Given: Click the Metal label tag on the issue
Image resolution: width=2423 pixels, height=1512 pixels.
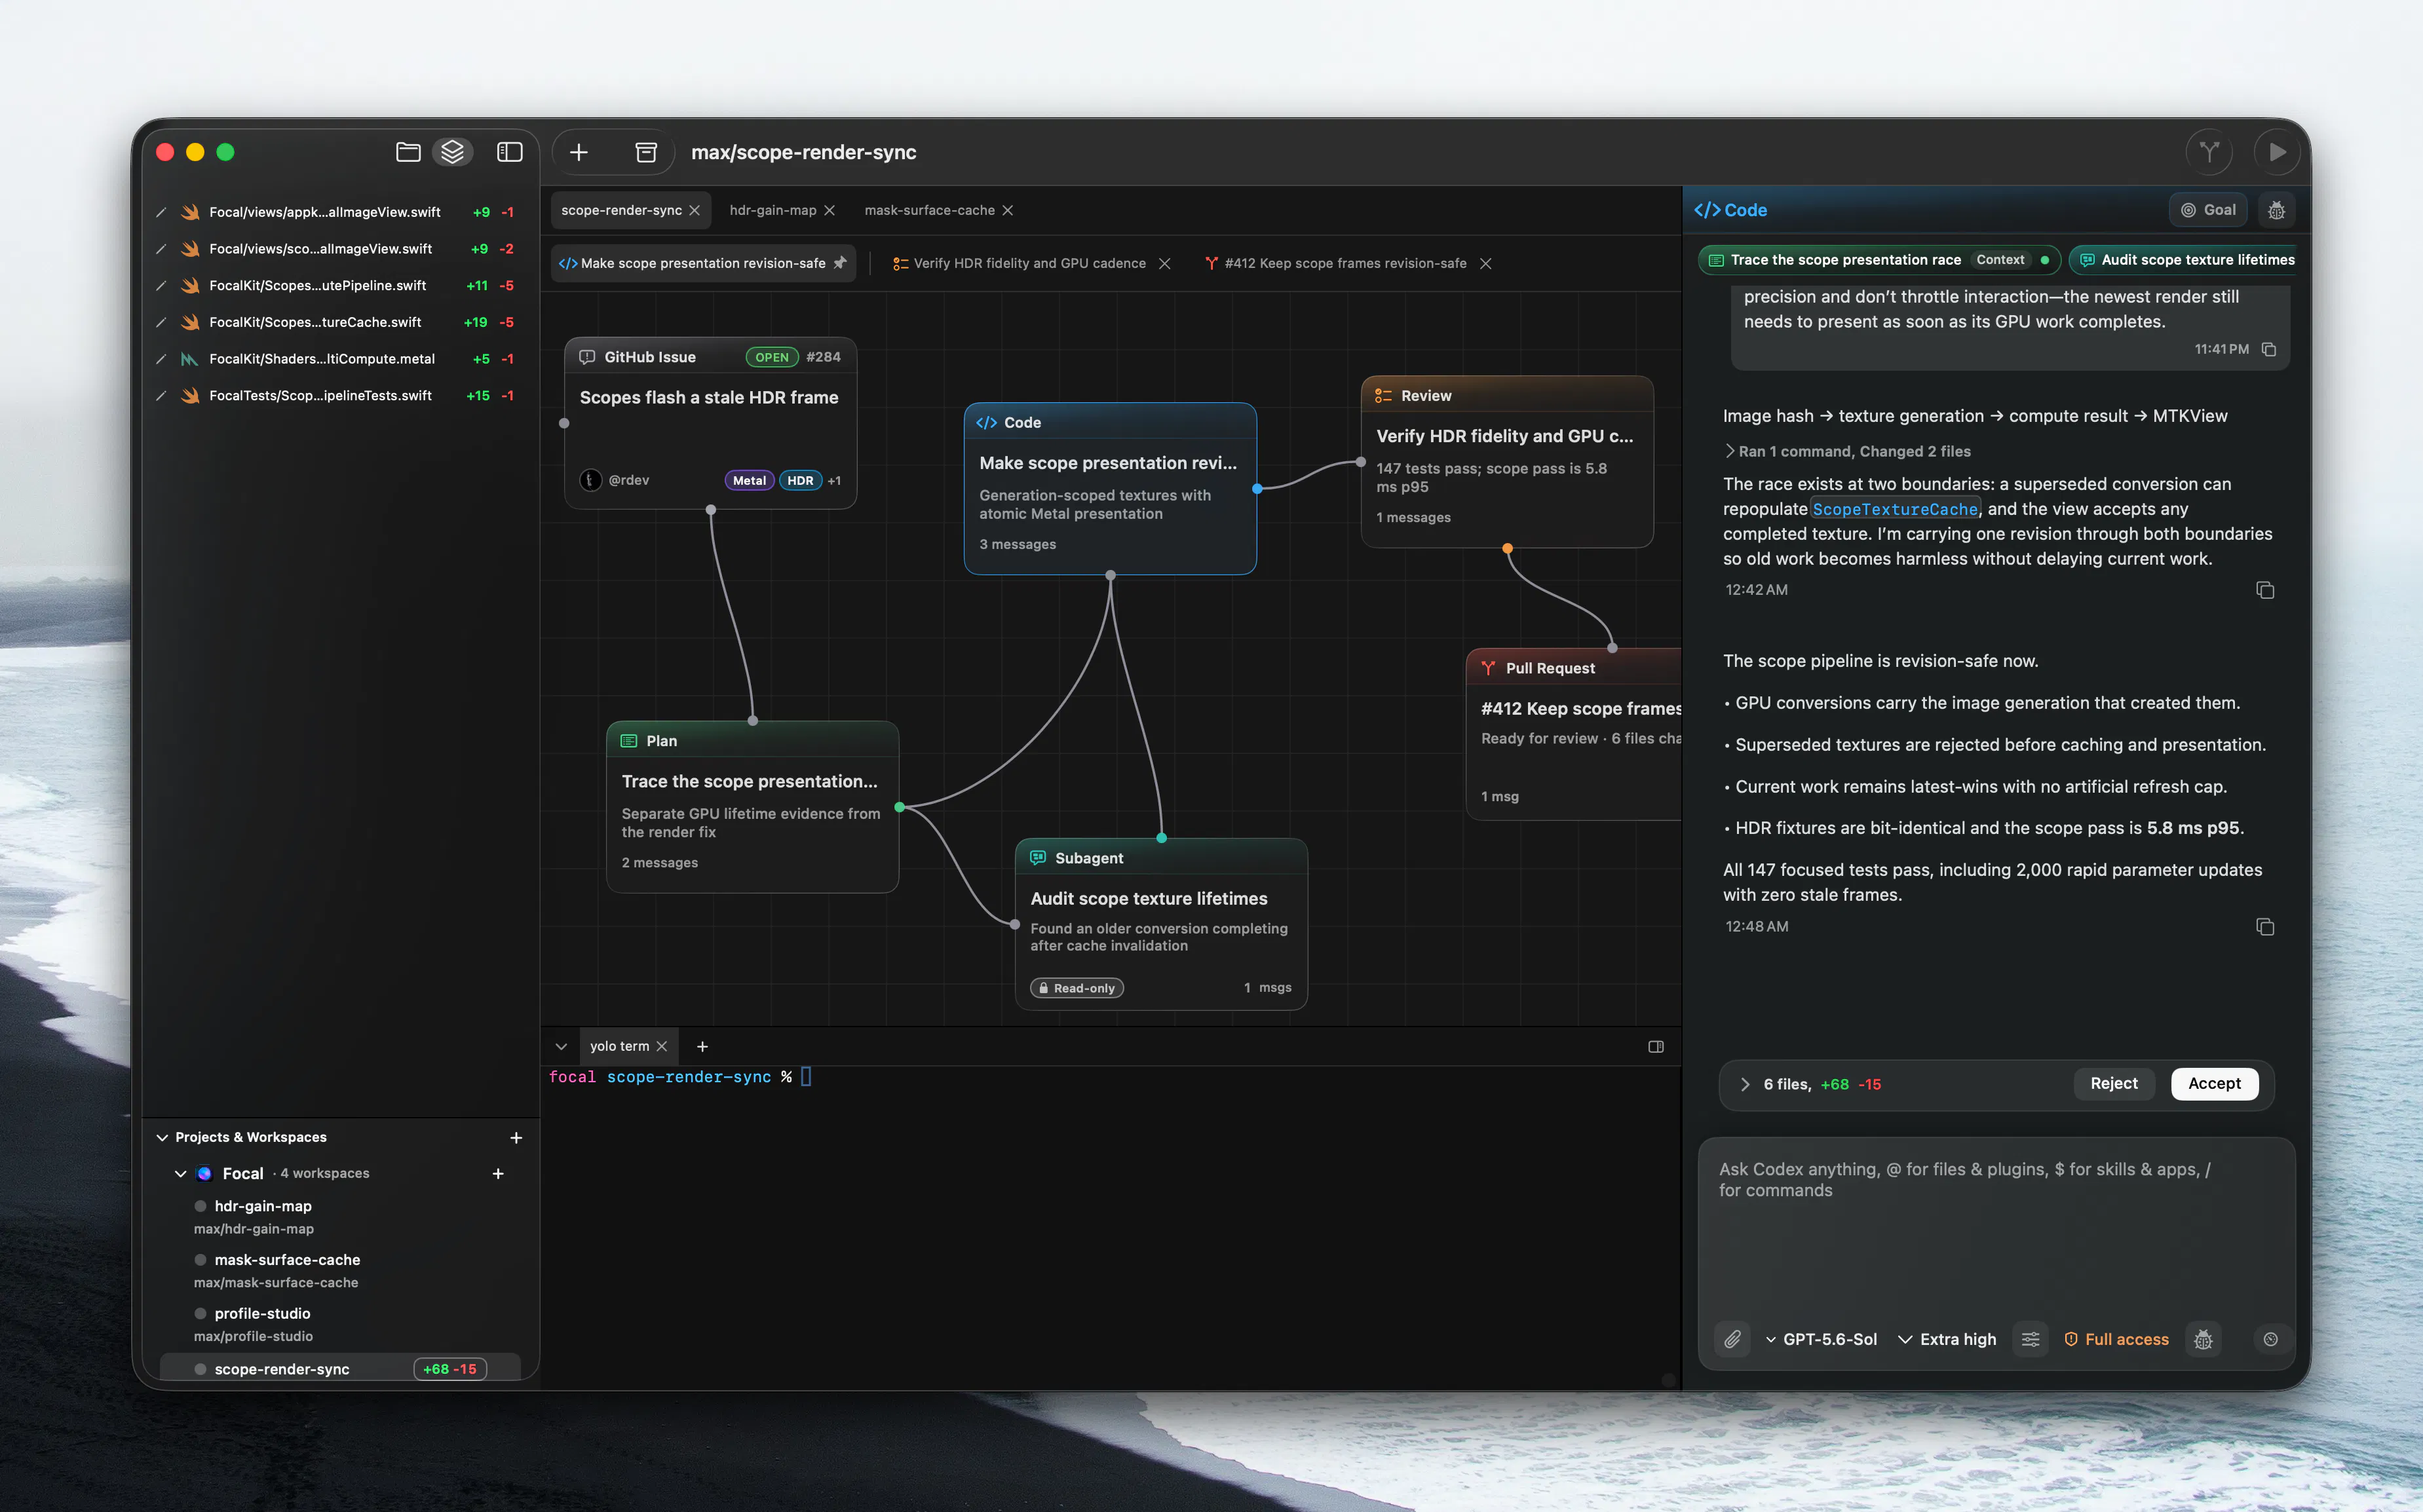Looking at the screenshot, I should point(749,480).
